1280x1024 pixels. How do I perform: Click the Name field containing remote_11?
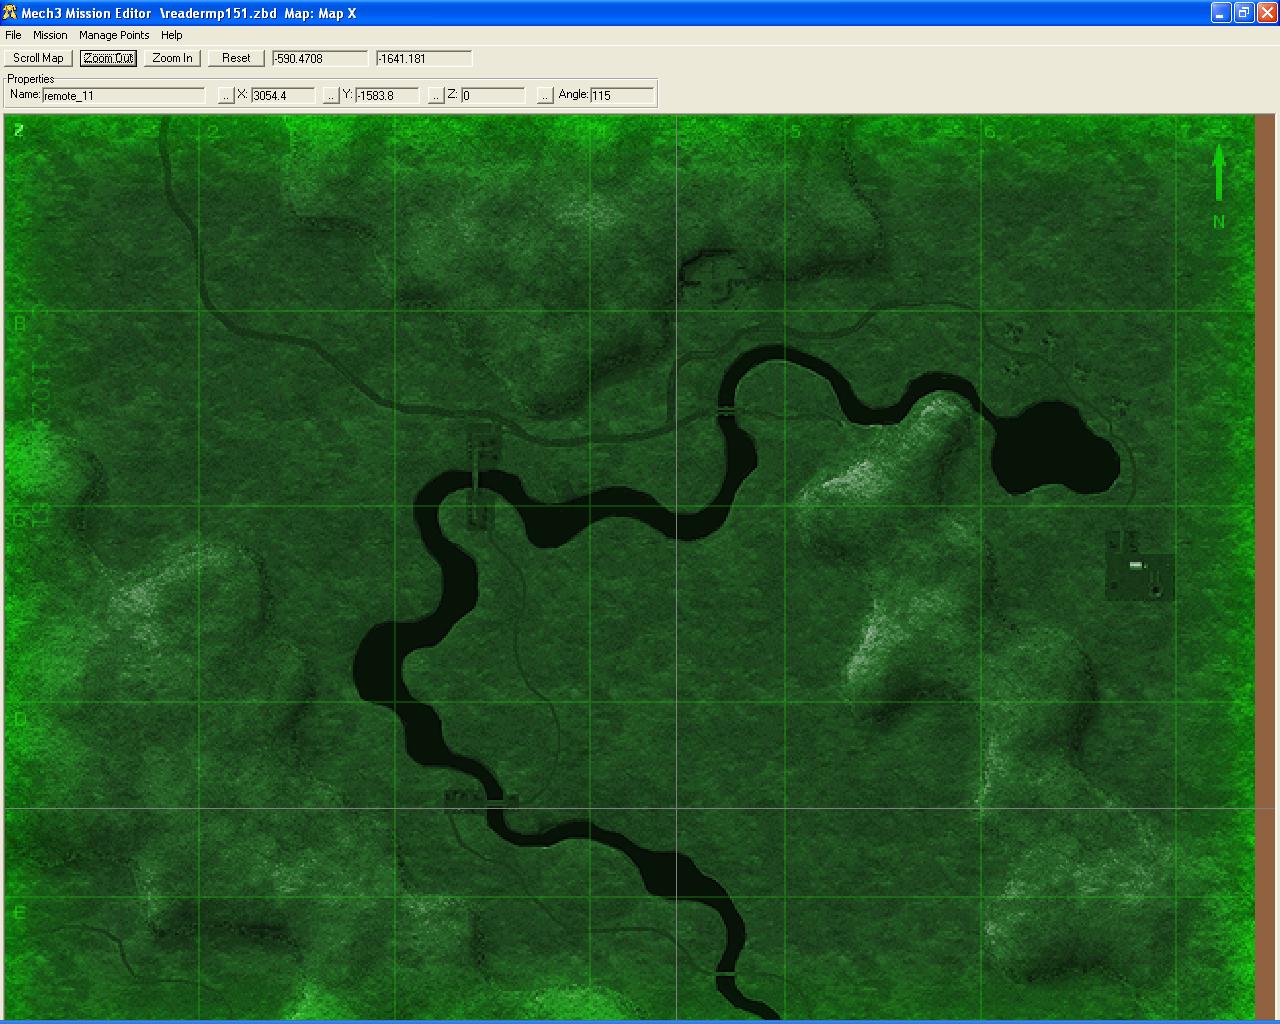tap(123, 95)
